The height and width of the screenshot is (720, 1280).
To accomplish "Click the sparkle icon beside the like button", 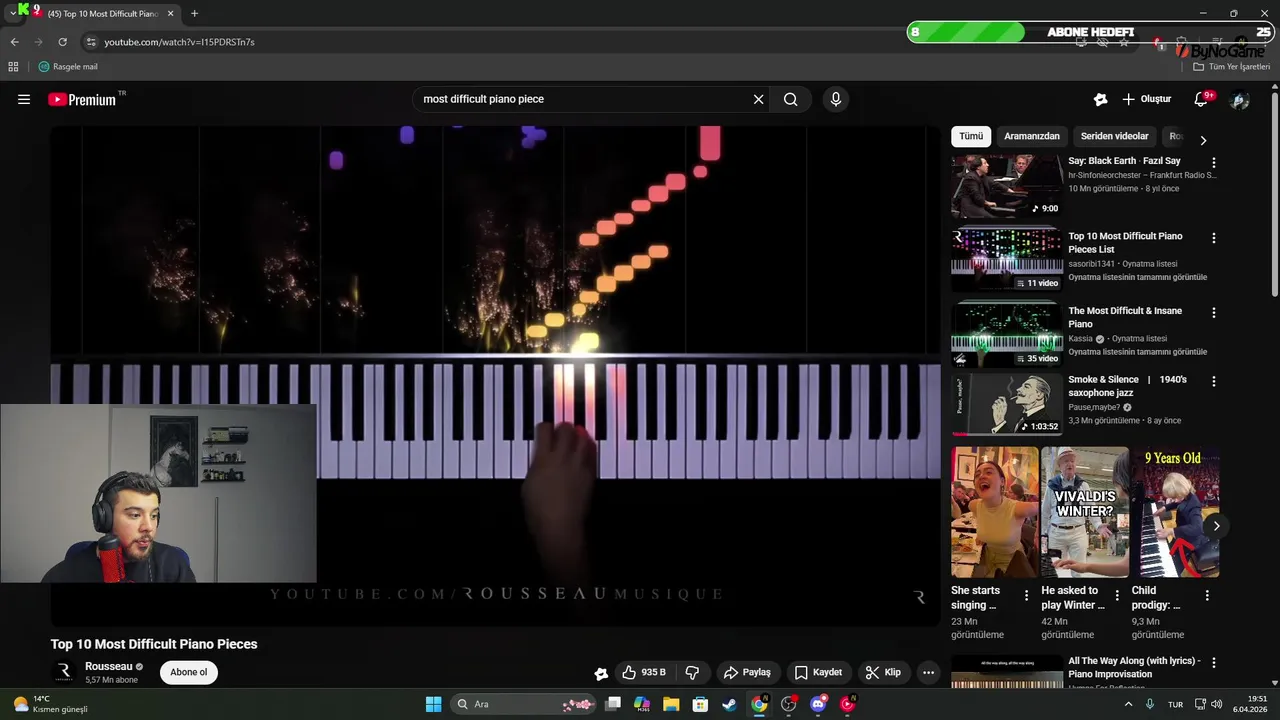I will [x=601, y=673].
